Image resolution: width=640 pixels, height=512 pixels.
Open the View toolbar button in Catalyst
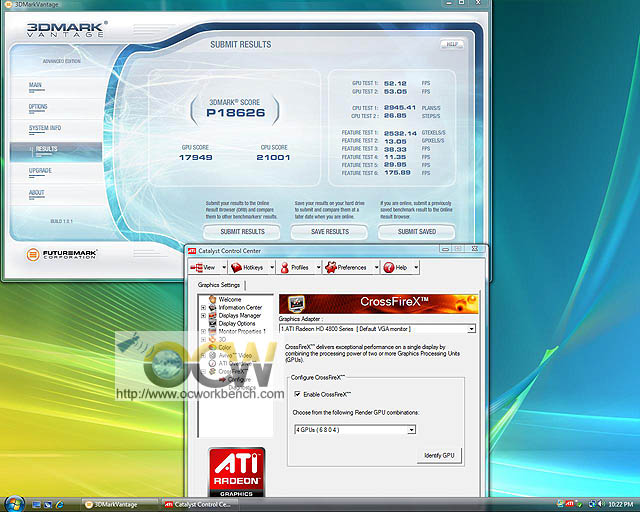pos(204,267)
